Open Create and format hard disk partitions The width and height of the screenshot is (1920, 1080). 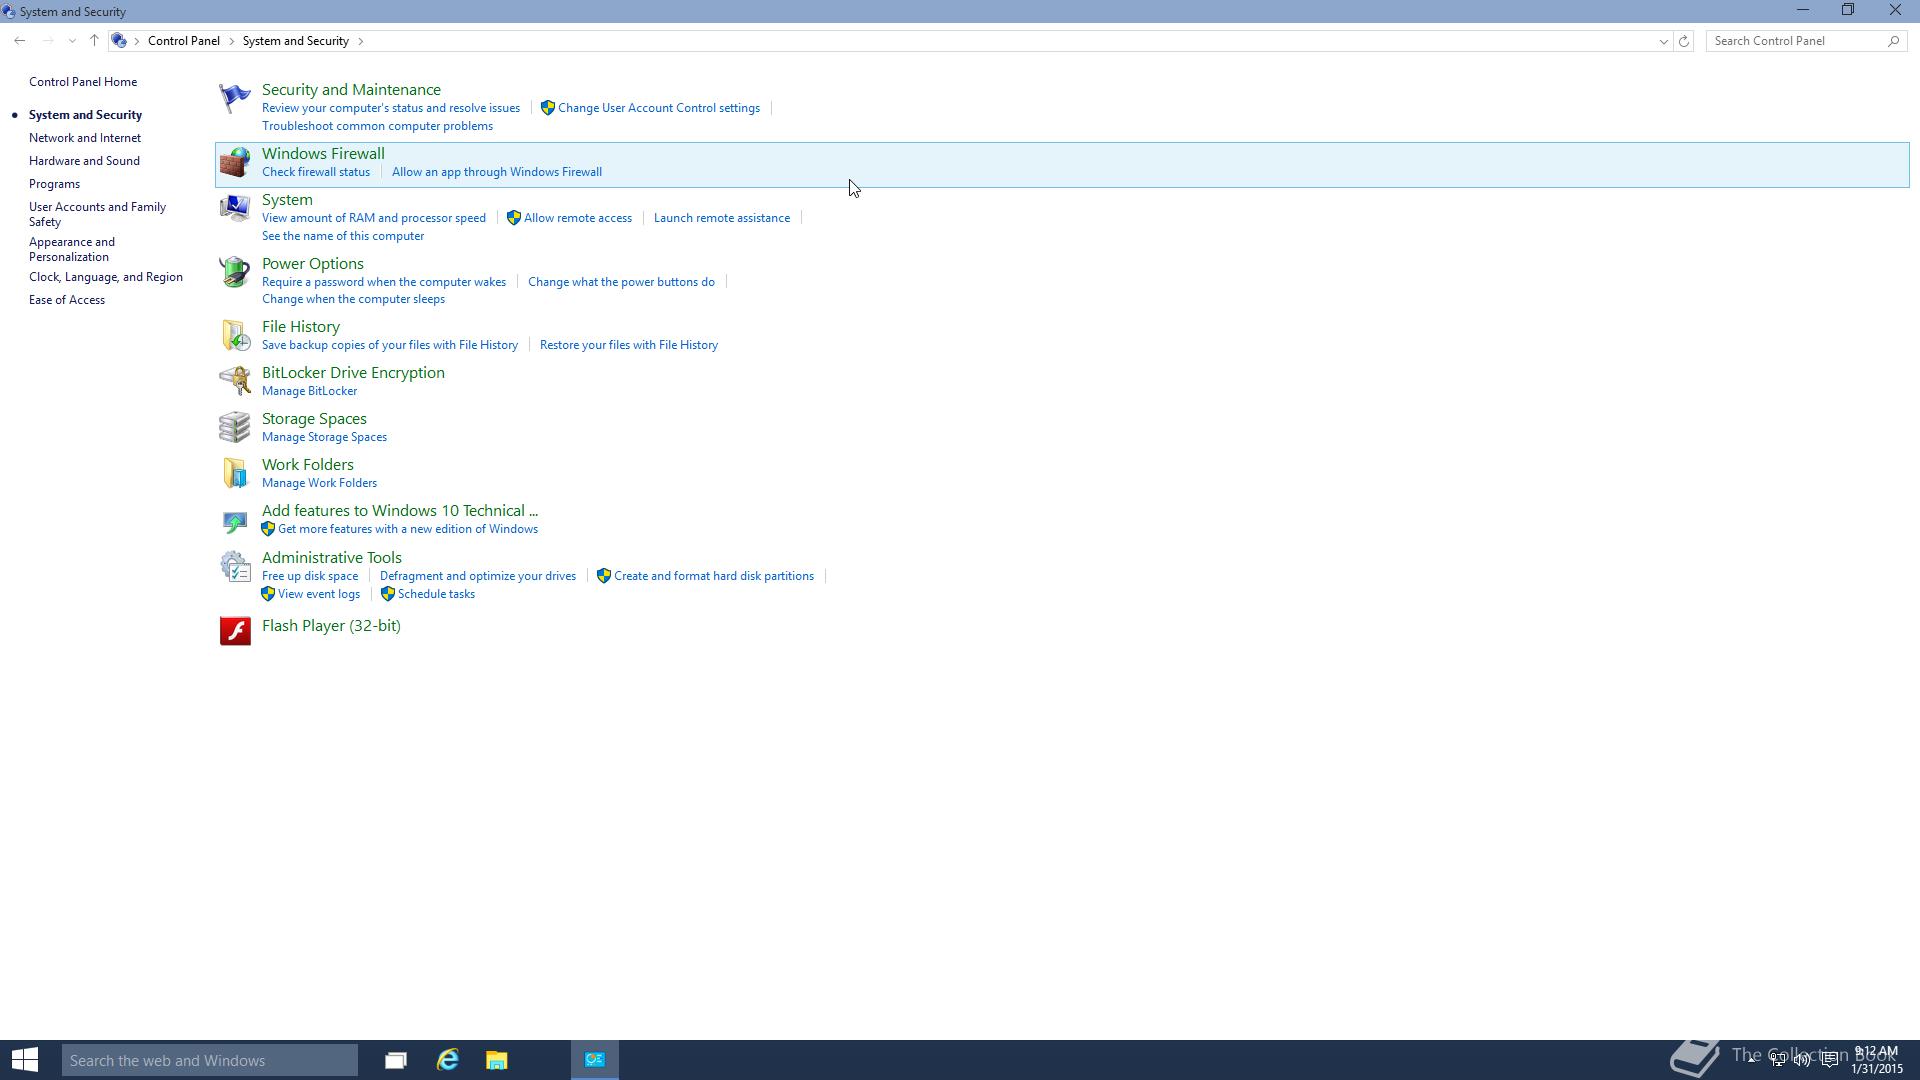pyautogui.click(x=714, y=576)
